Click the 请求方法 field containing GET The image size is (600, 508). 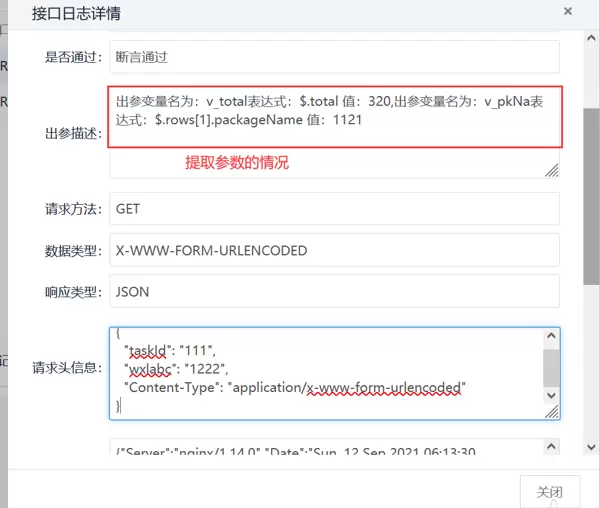334,209
